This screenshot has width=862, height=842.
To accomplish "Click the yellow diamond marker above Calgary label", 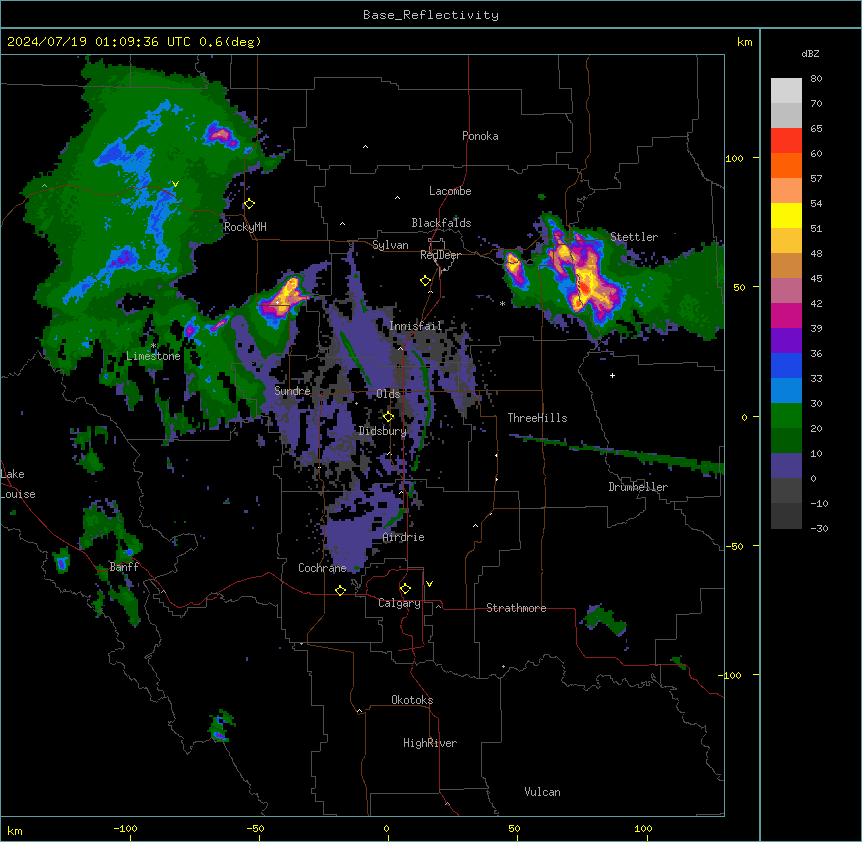I will click(405, 589).
